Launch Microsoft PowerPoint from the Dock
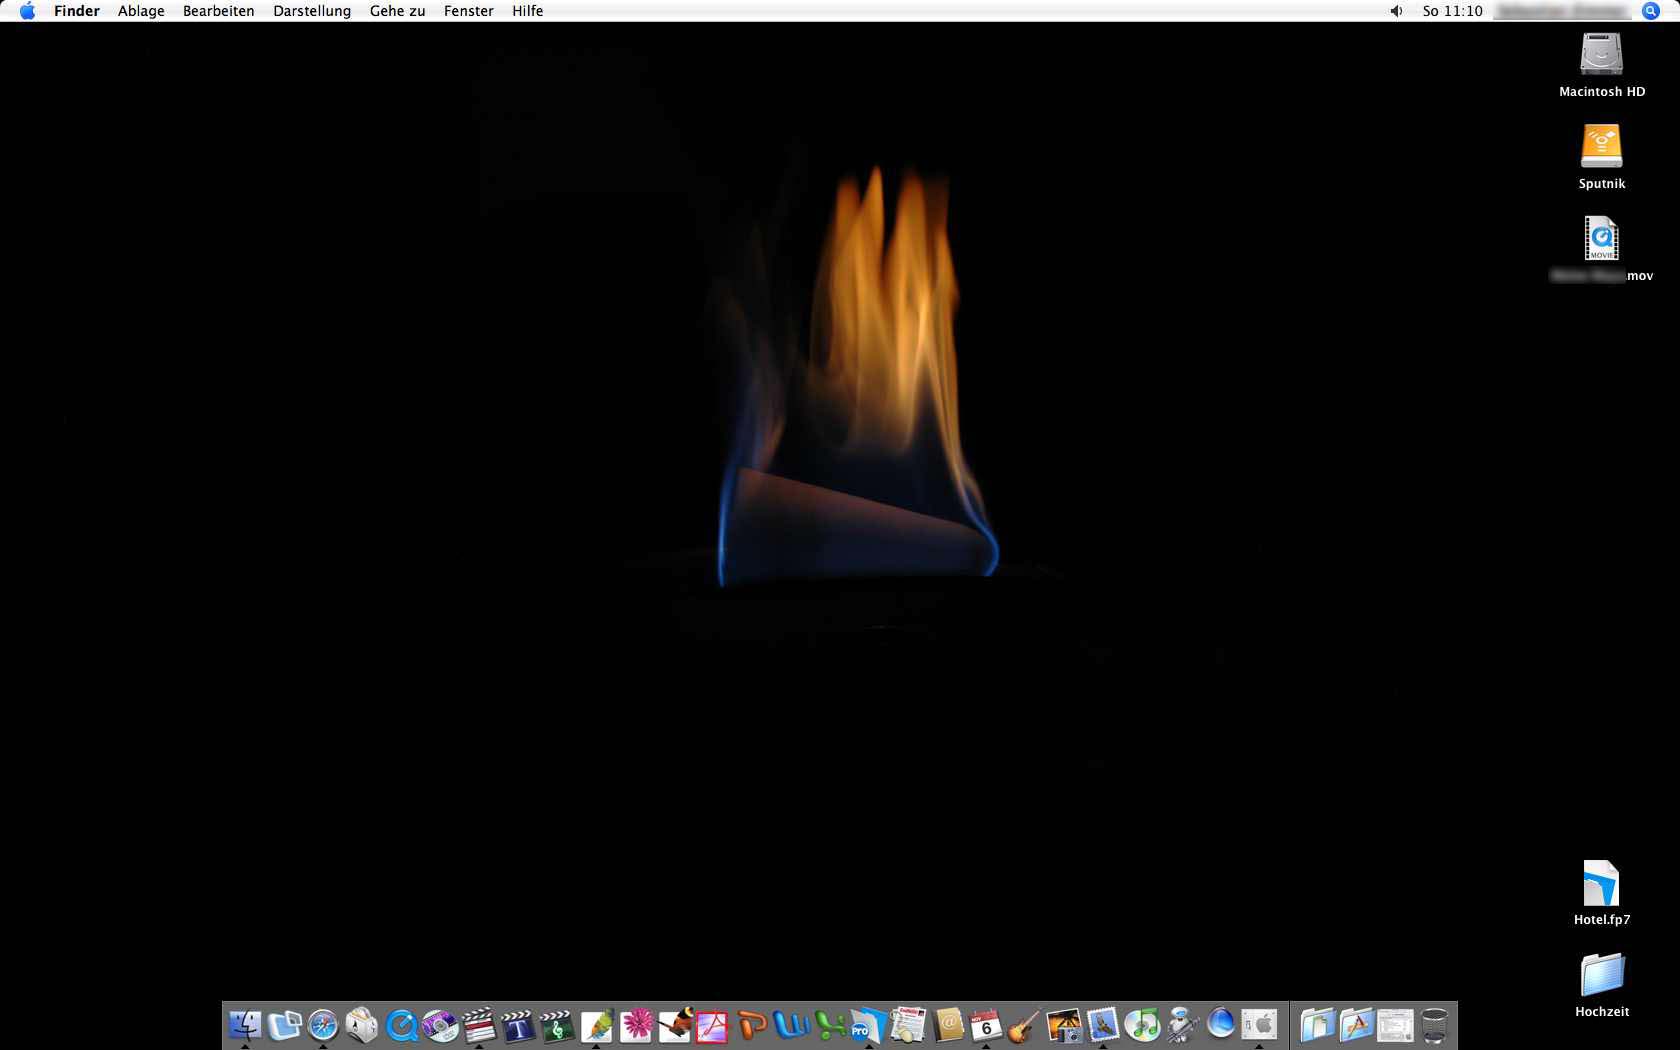 [752, 1025]
